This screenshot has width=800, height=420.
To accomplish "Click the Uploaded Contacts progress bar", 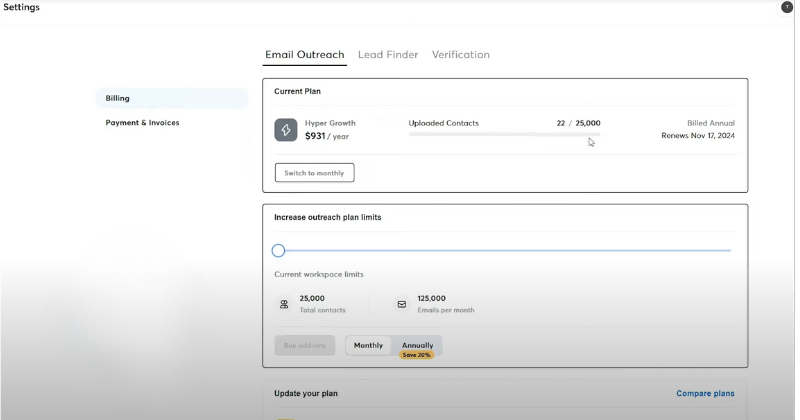I will click(x=504, y=134).
